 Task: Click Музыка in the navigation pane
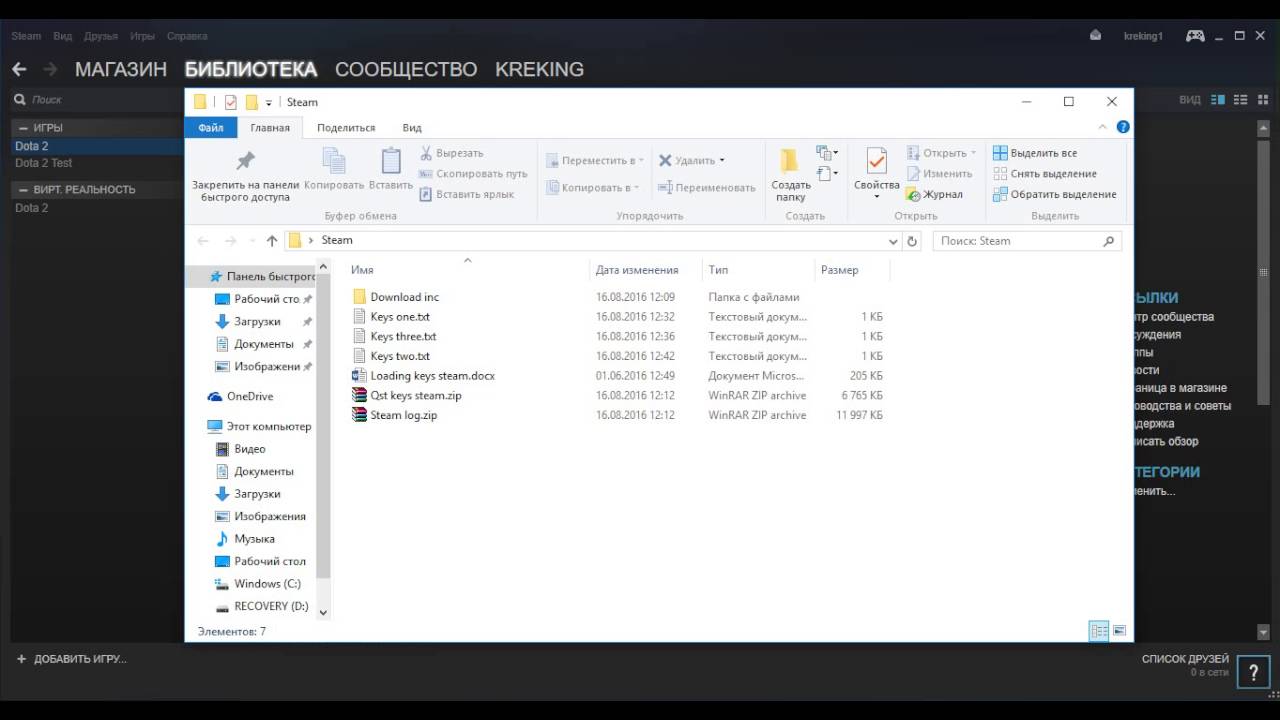[x=246, y=539]
